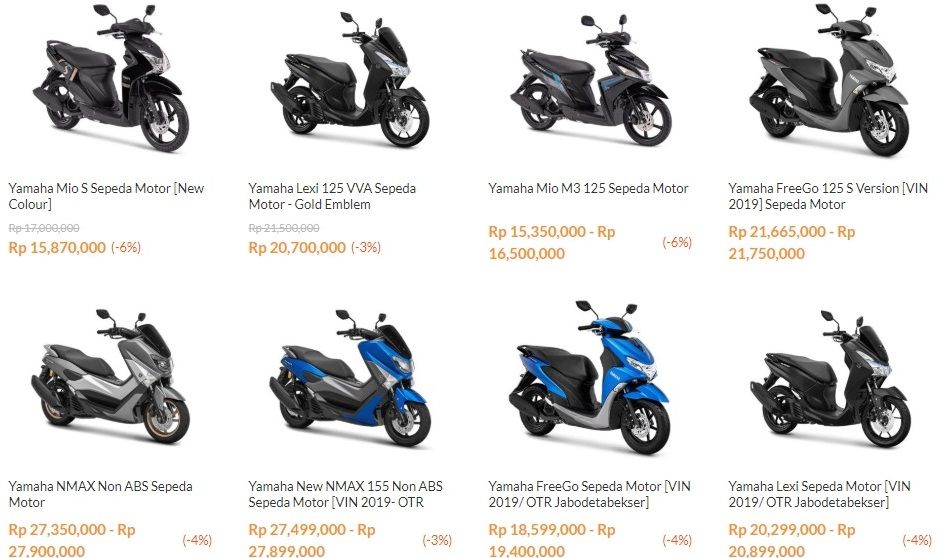The image size is (945, 558).
Task: Click the blue New NMAX 155 scooter image
Action: tap(350, 378)
